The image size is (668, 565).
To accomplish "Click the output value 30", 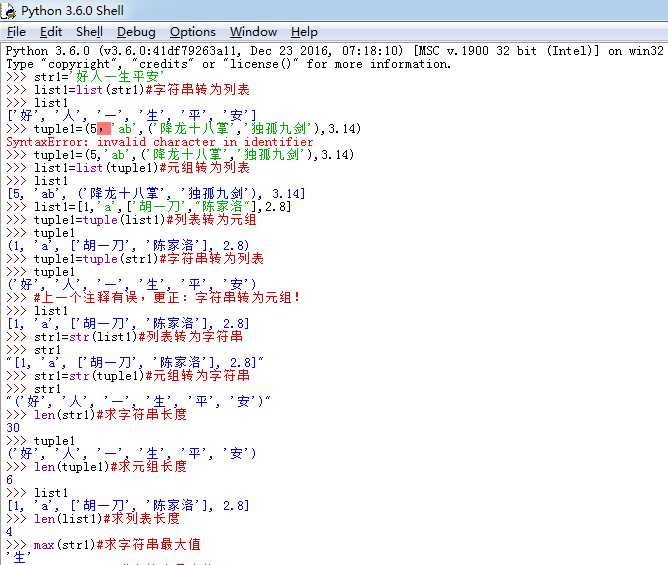I will (x=13, y=428).
